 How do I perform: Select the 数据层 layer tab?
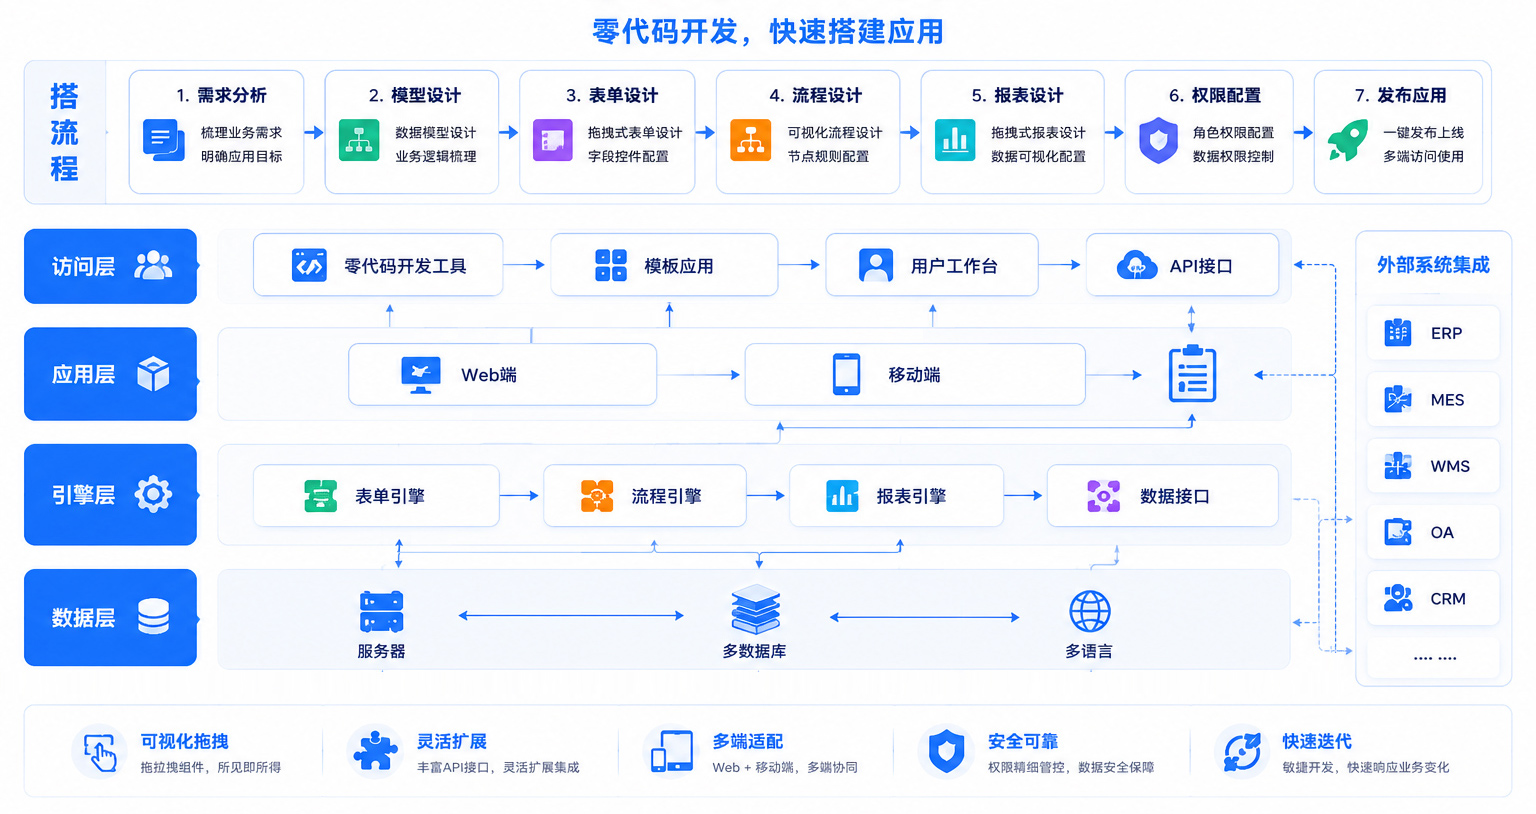click(110, 618)
